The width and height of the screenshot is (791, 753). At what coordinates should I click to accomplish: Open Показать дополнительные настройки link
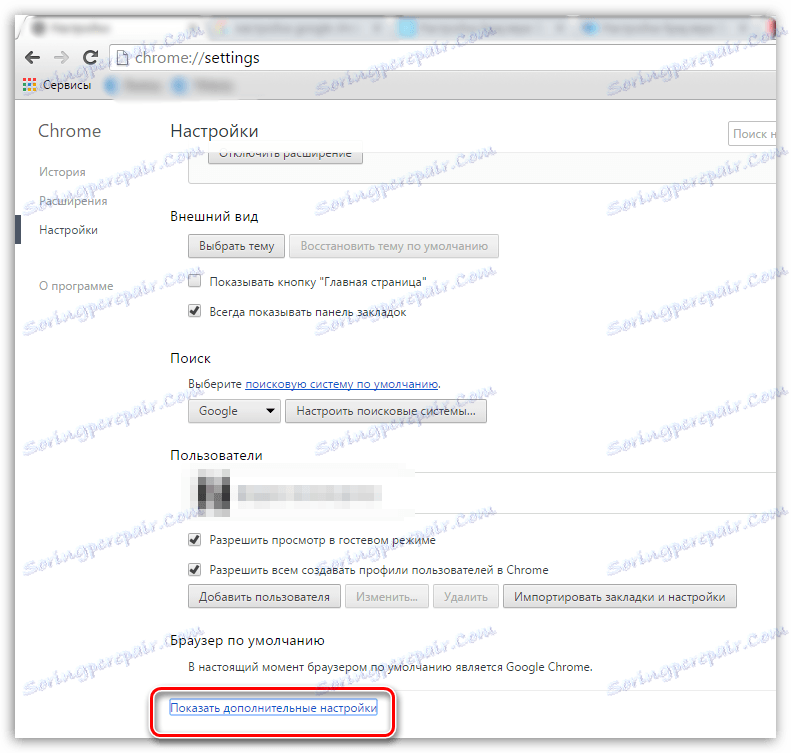pyautogui.click(x=273, y=708)
